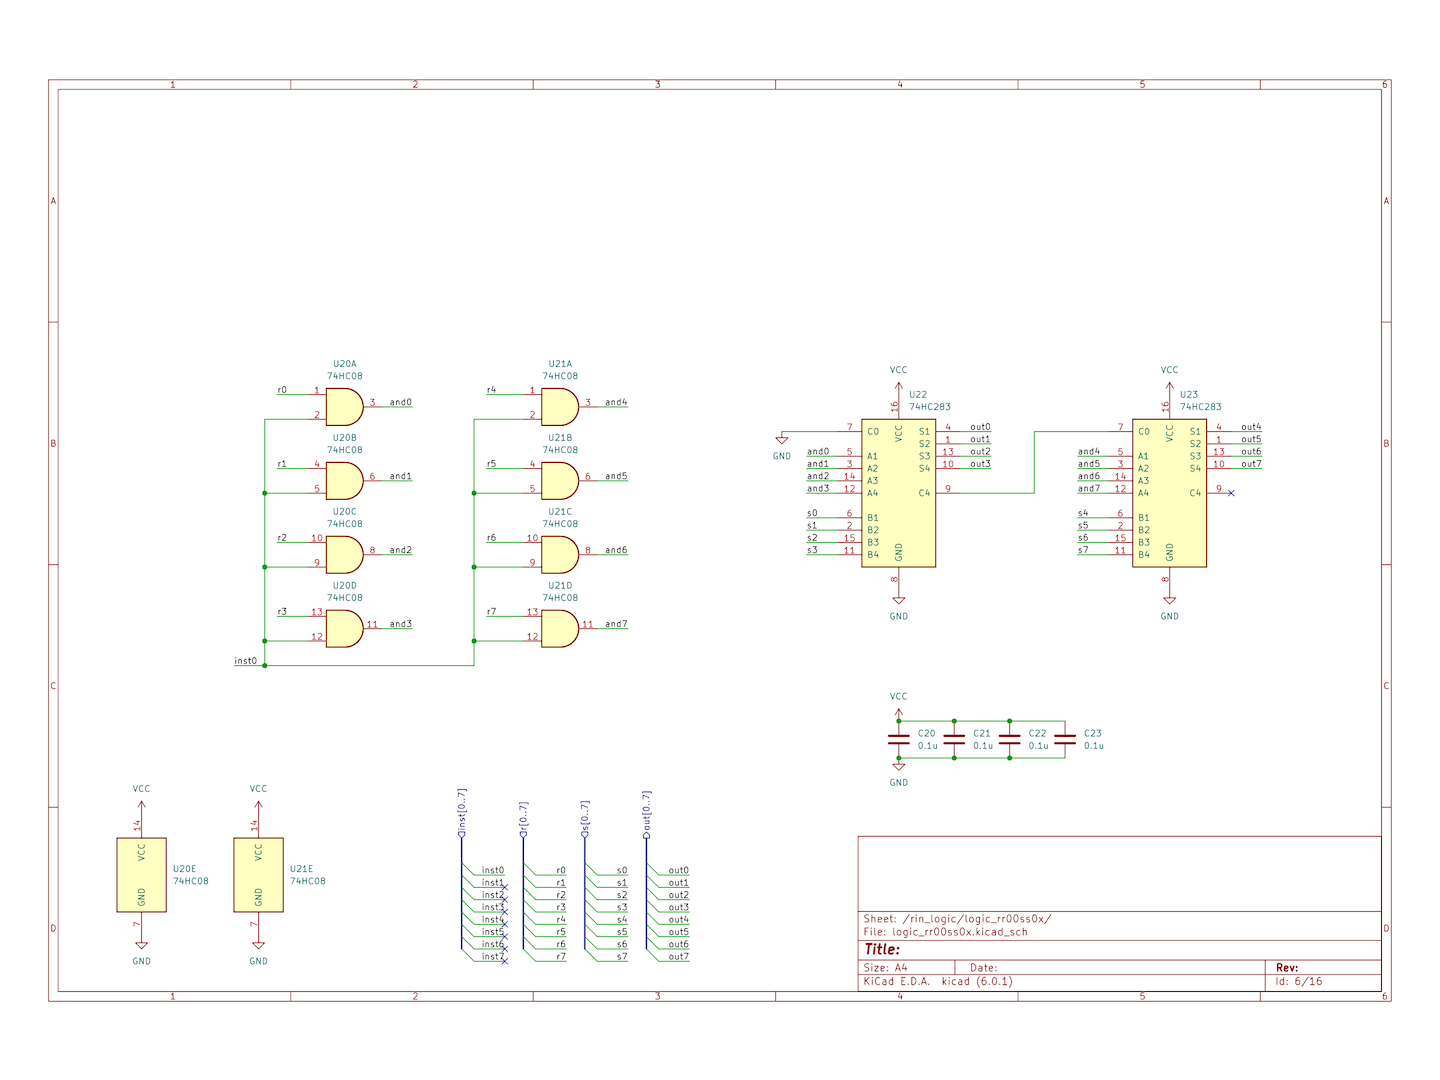Click the Size: A4 field
Viewport: 1440px width, 1080px height.
point(886,968)
